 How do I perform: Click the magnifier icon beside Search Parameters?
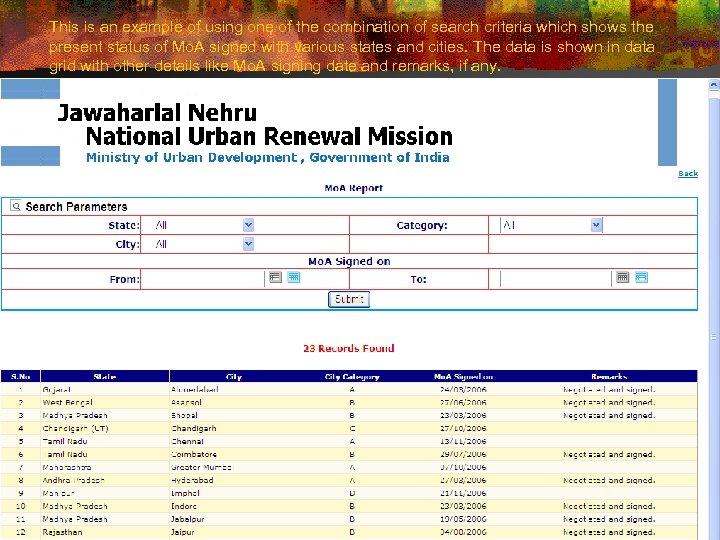point(16,206)
